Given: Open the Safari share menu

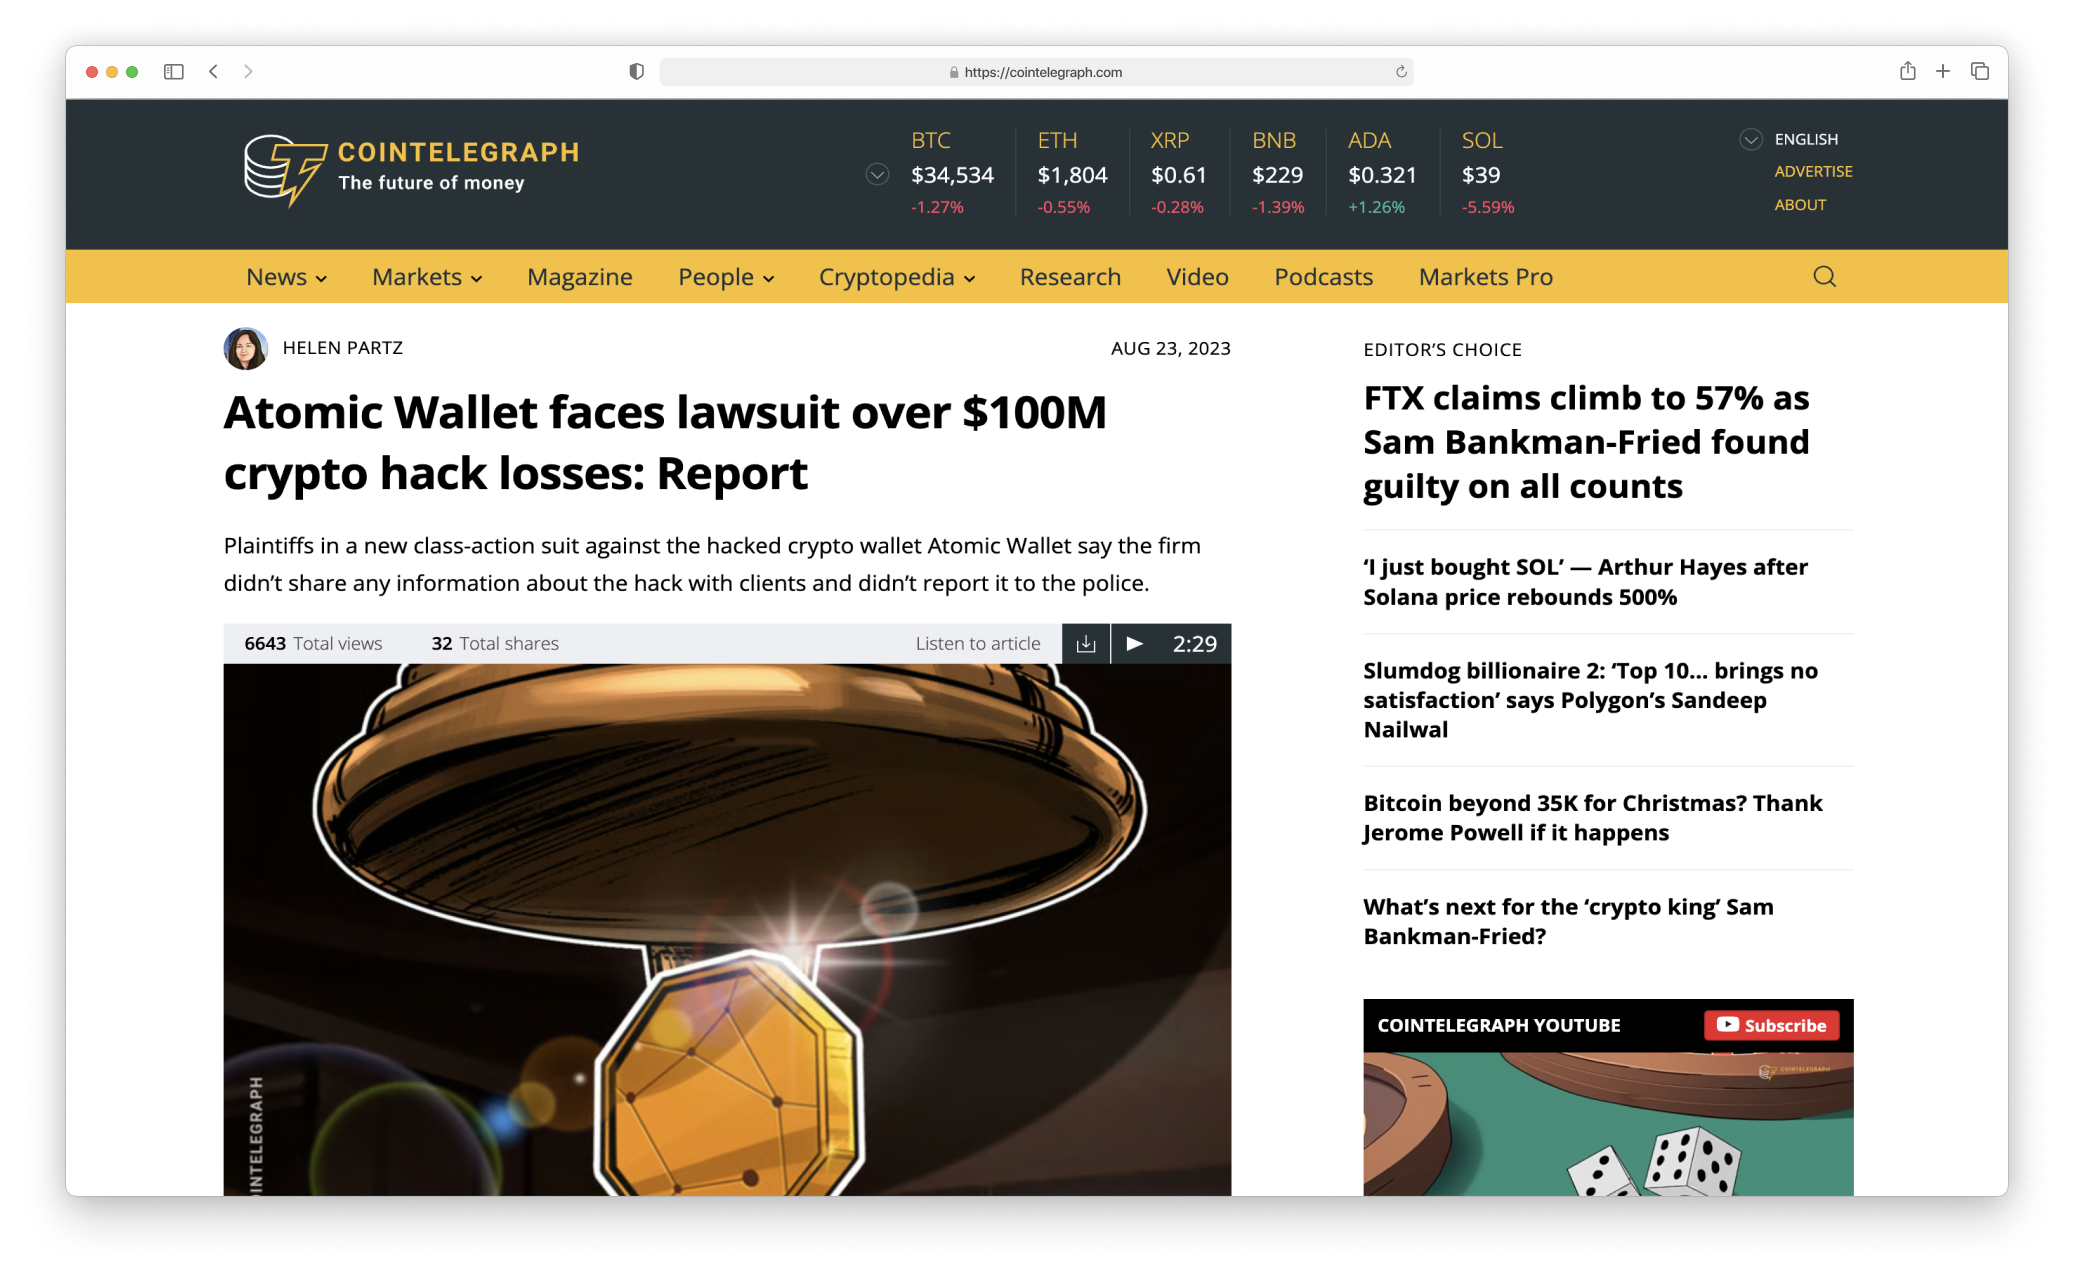Looking at the screenshot, I should pos(1907,71).
